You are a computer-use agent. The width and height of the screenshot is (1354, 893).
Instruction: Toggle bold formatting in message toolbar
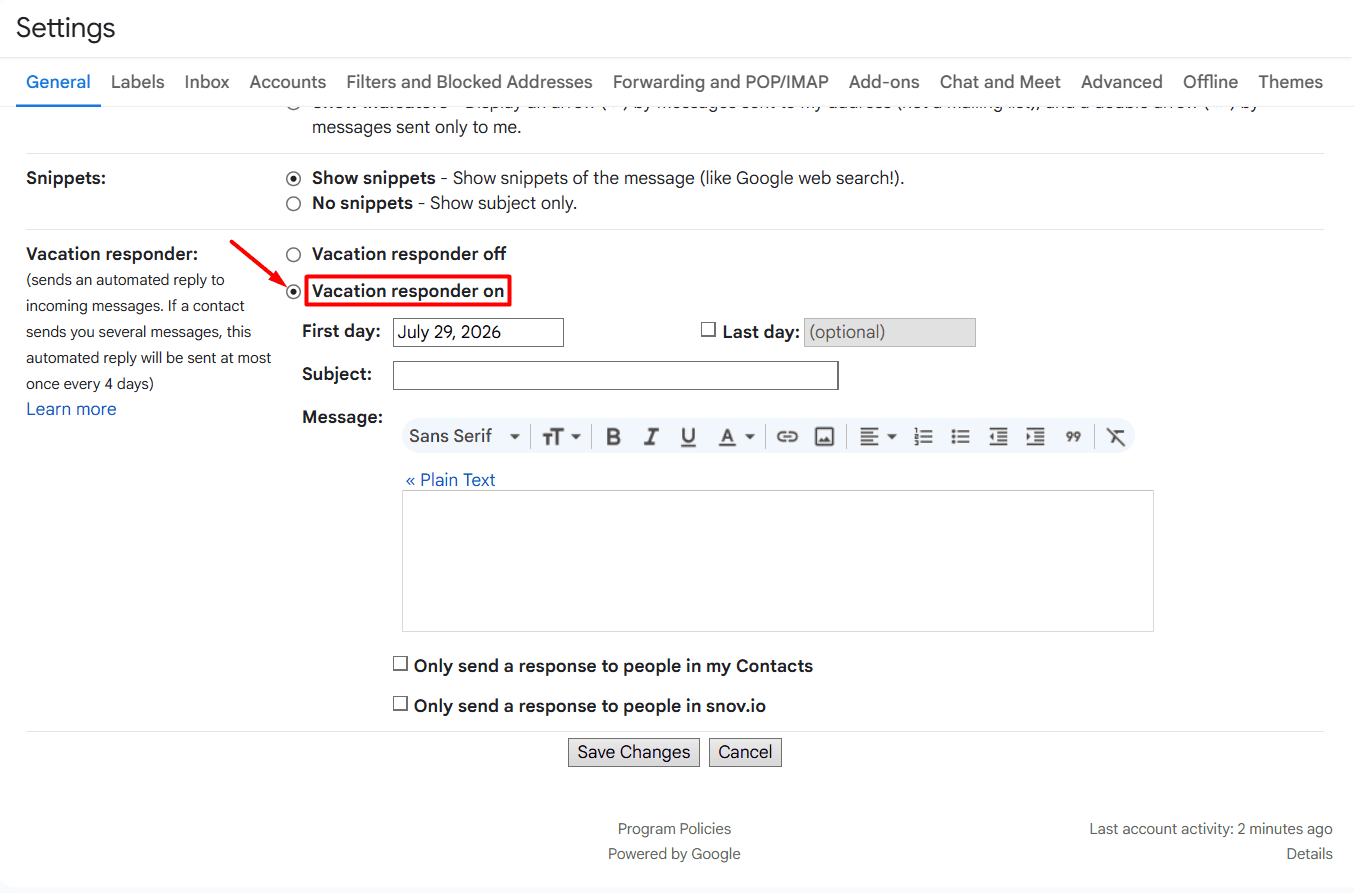pyautogui.click(x=614, y=436)
